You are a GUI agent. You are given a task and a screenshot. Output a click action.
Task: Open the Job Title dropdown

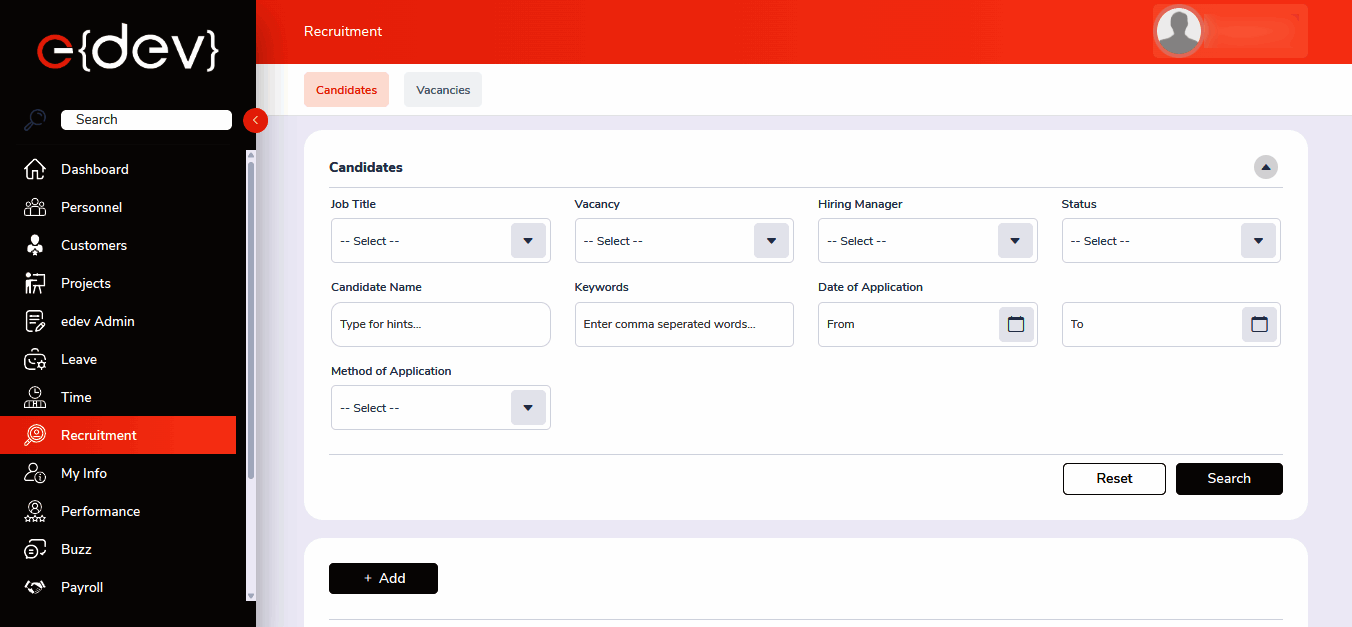[x=528, y=241]
